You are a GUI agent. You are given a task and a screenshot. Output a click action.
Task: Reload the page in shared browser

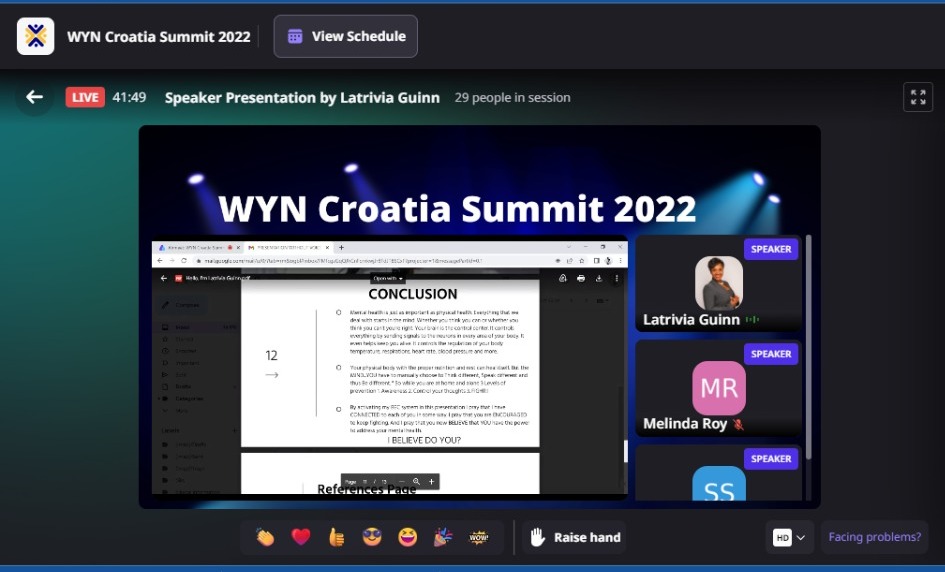pyautogui.click(x=184, y=261)
